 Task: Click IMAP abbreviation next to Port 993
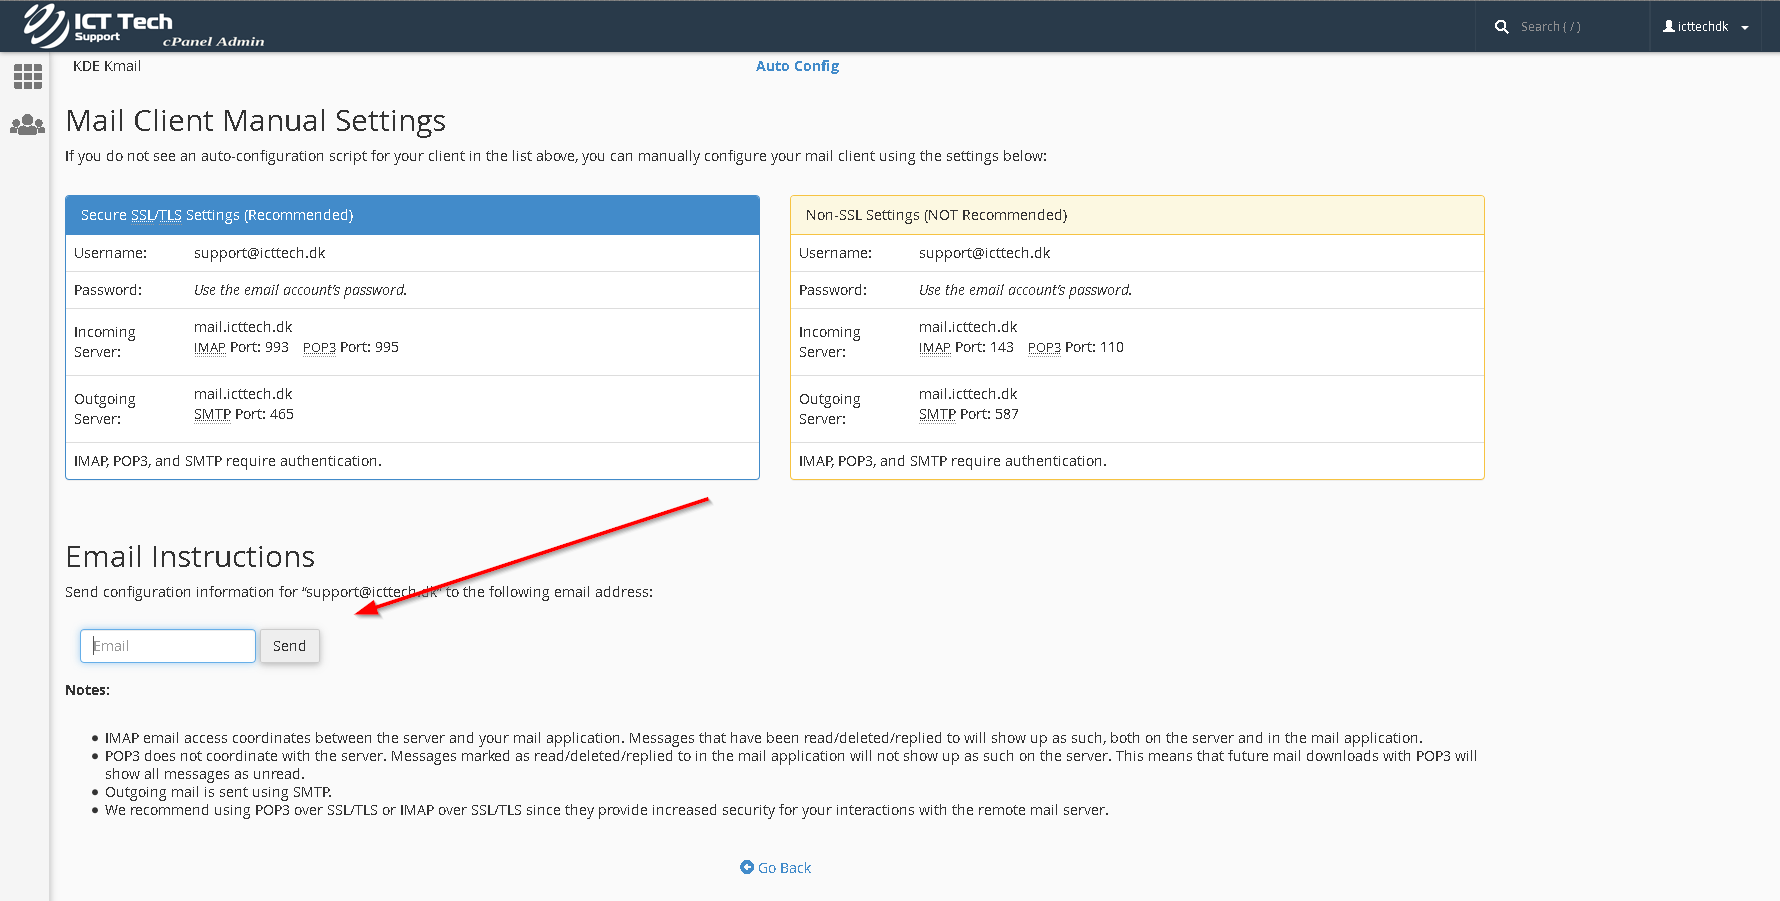point(209,348)
